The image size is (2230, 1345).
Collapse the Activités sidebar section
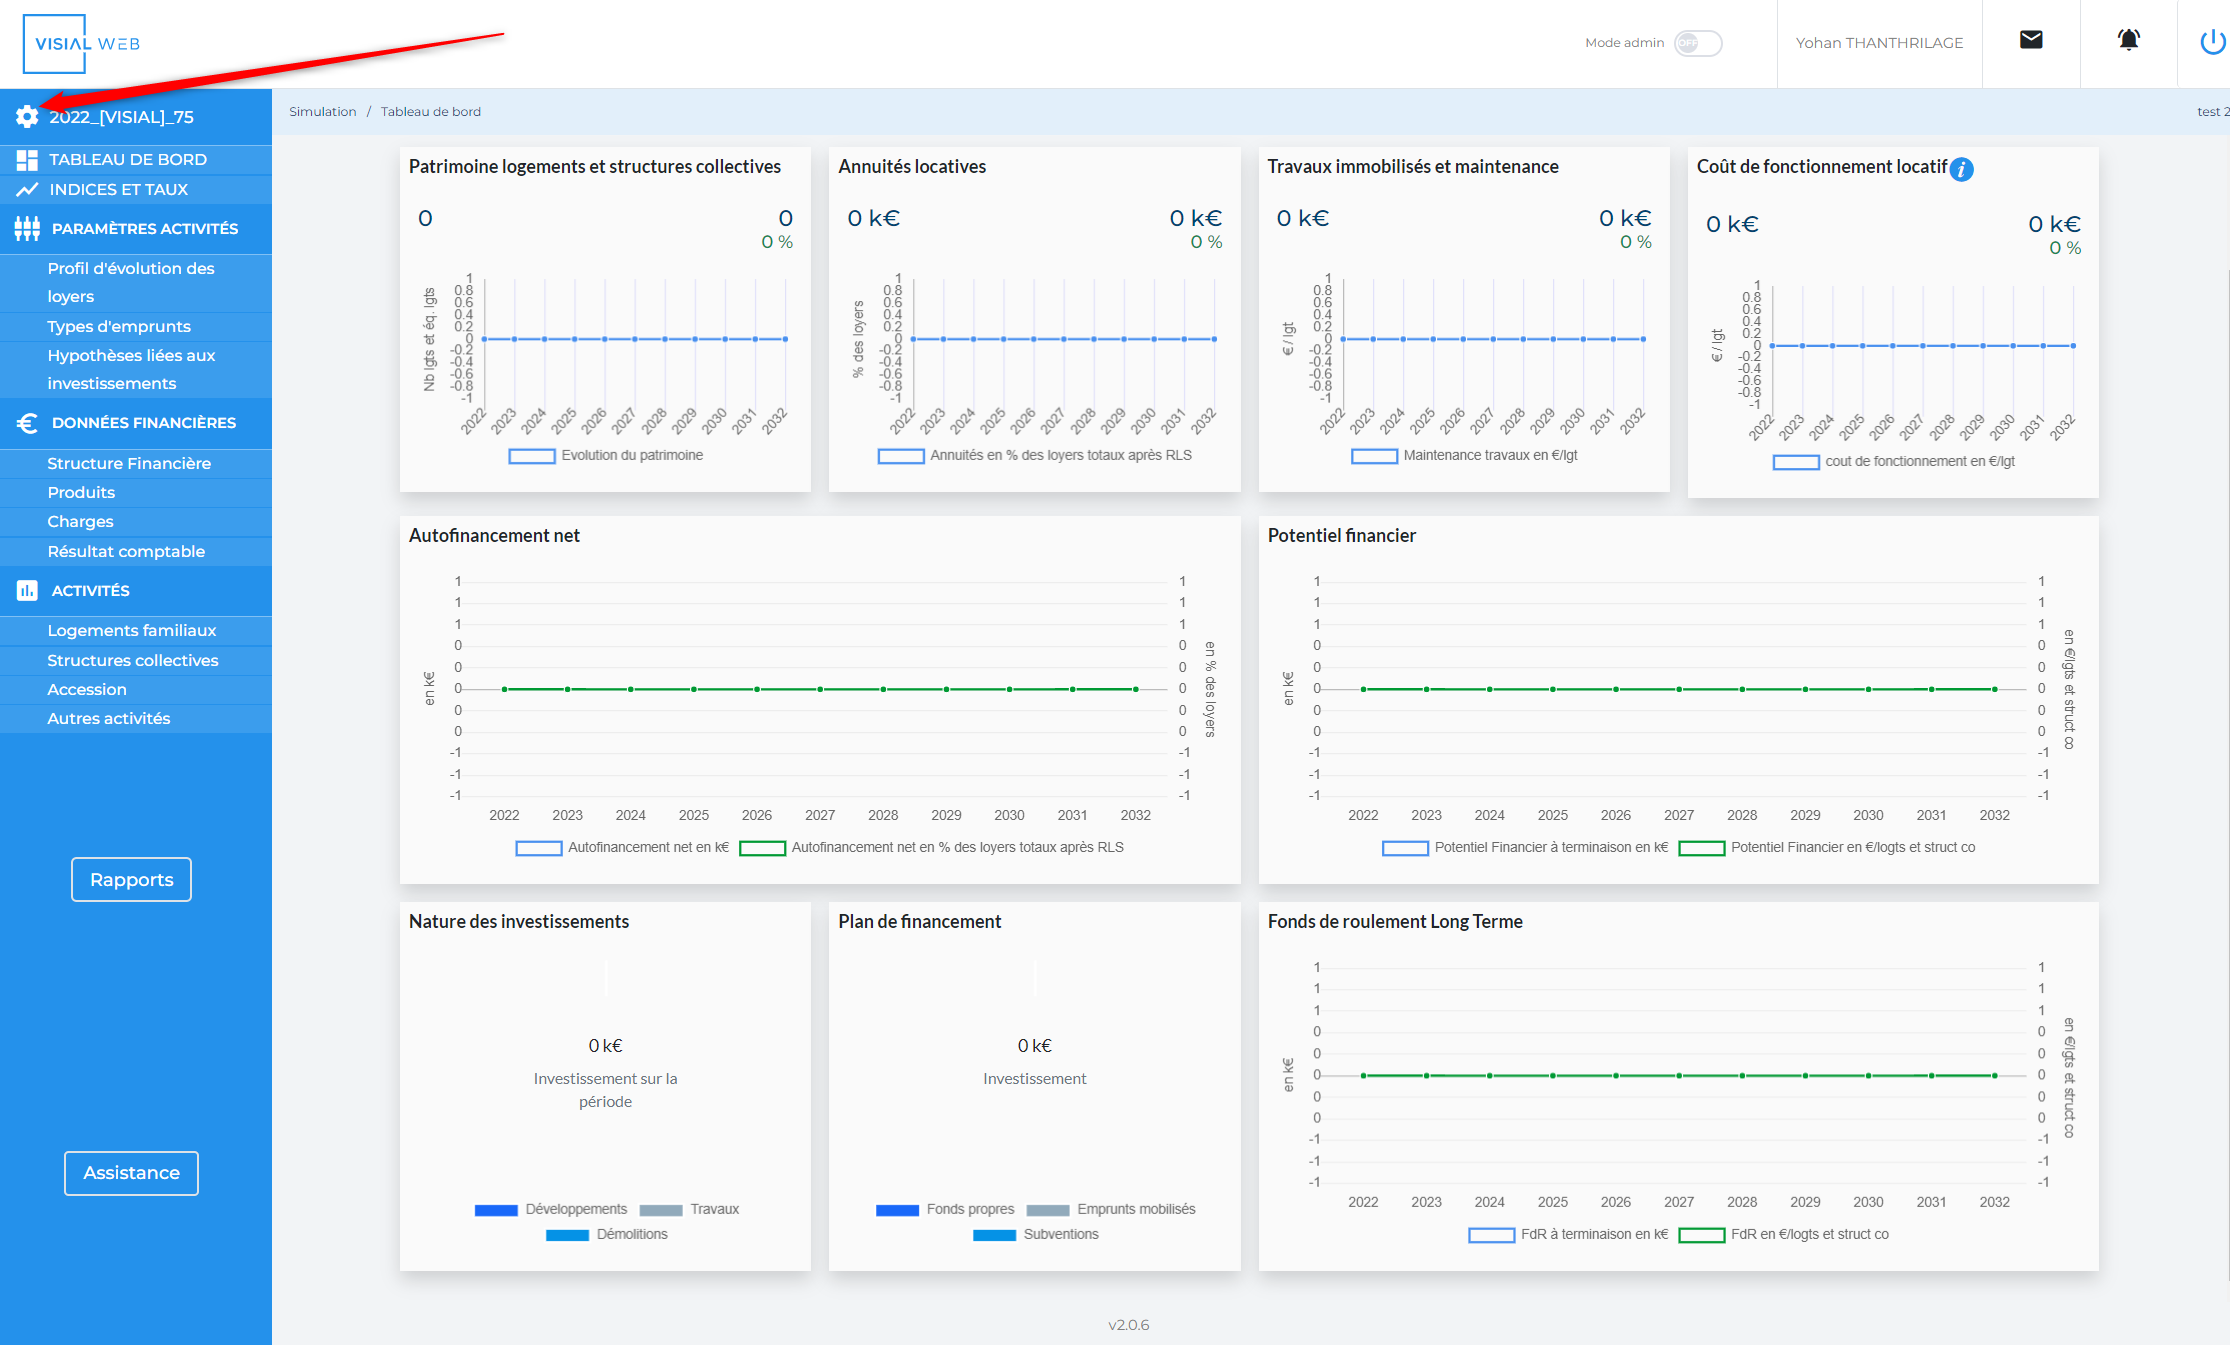click(x=90, y=591)
